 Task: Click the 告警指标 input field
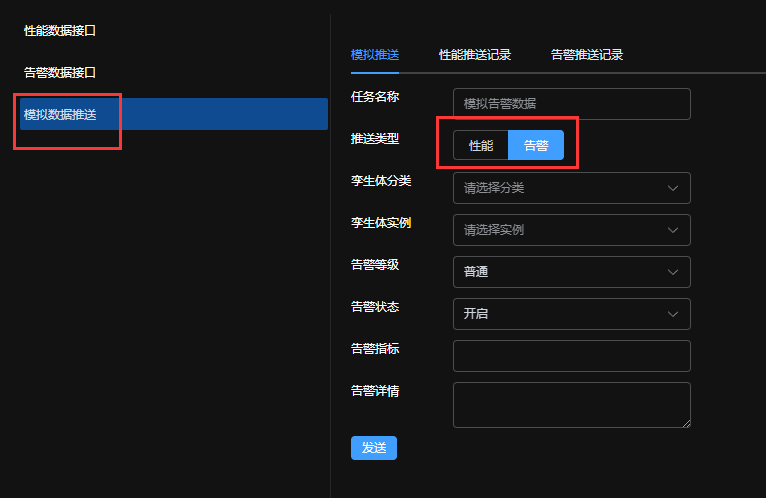(572, 356)
